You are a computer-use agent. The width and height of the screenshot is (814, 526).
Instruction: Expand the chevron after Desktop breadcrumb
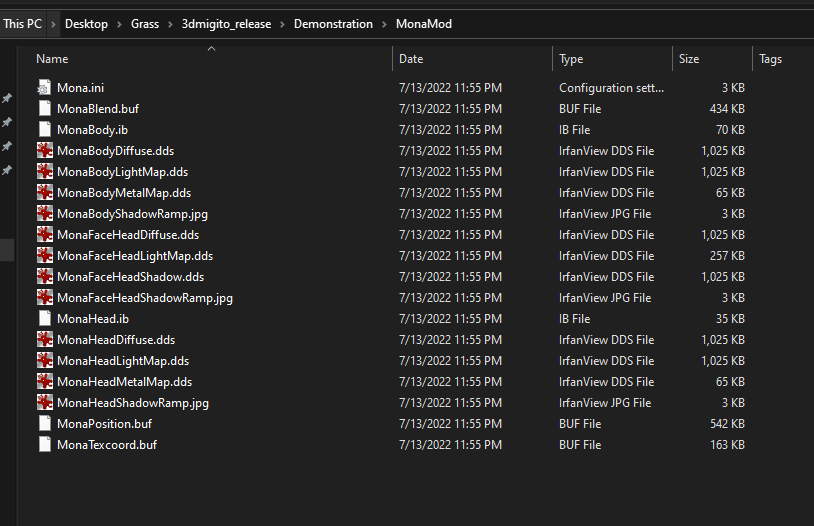pos(119,24)
